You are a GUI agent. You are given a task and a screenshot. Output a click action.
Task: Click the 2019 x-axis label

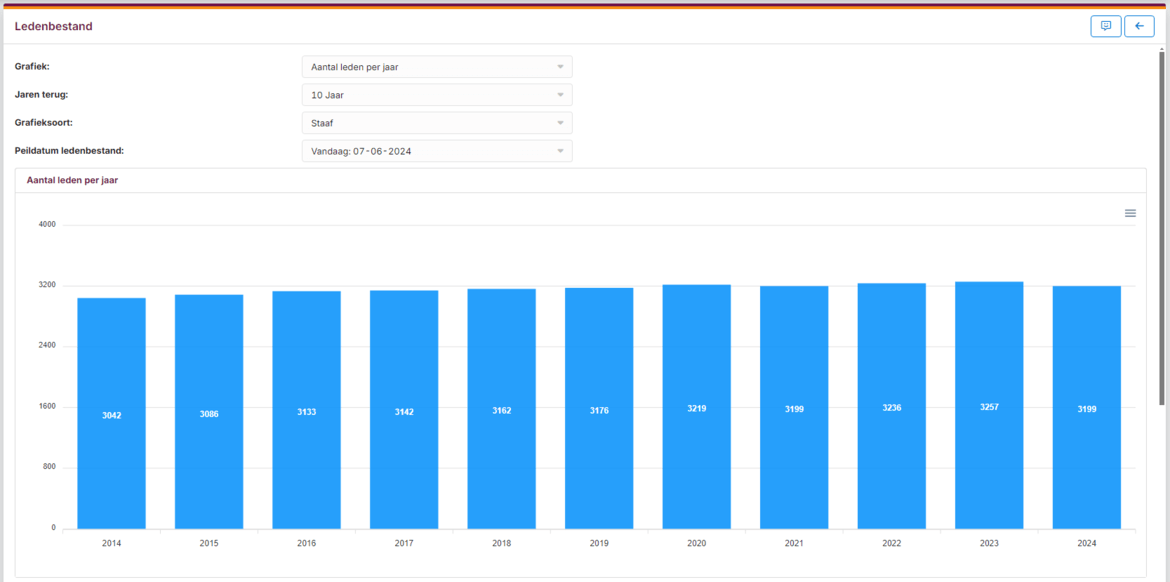pos(599,544)
